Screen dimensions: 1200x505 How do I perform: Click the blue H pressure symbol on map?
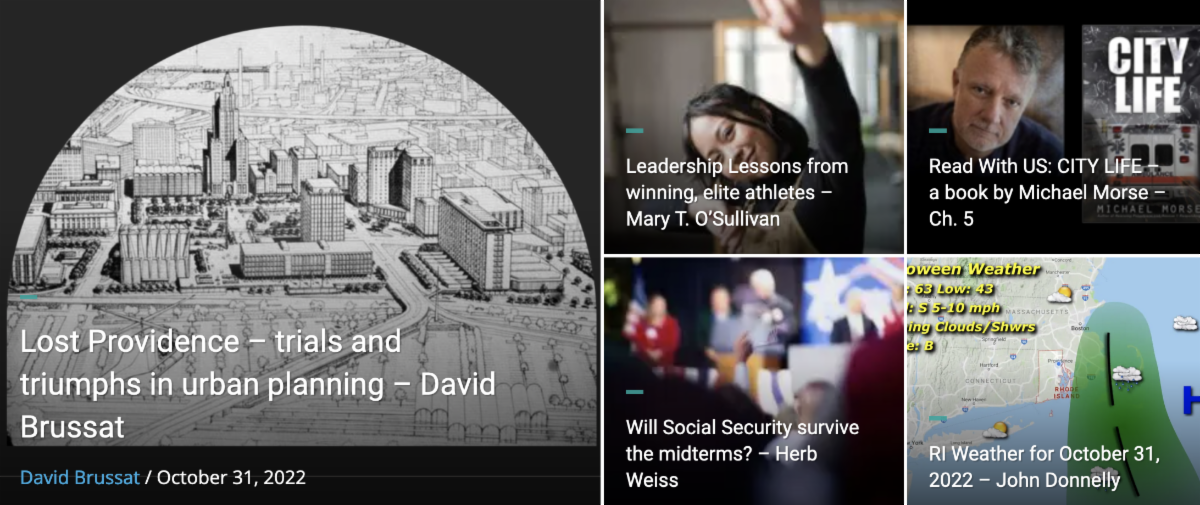click(x=1191, y=402)
